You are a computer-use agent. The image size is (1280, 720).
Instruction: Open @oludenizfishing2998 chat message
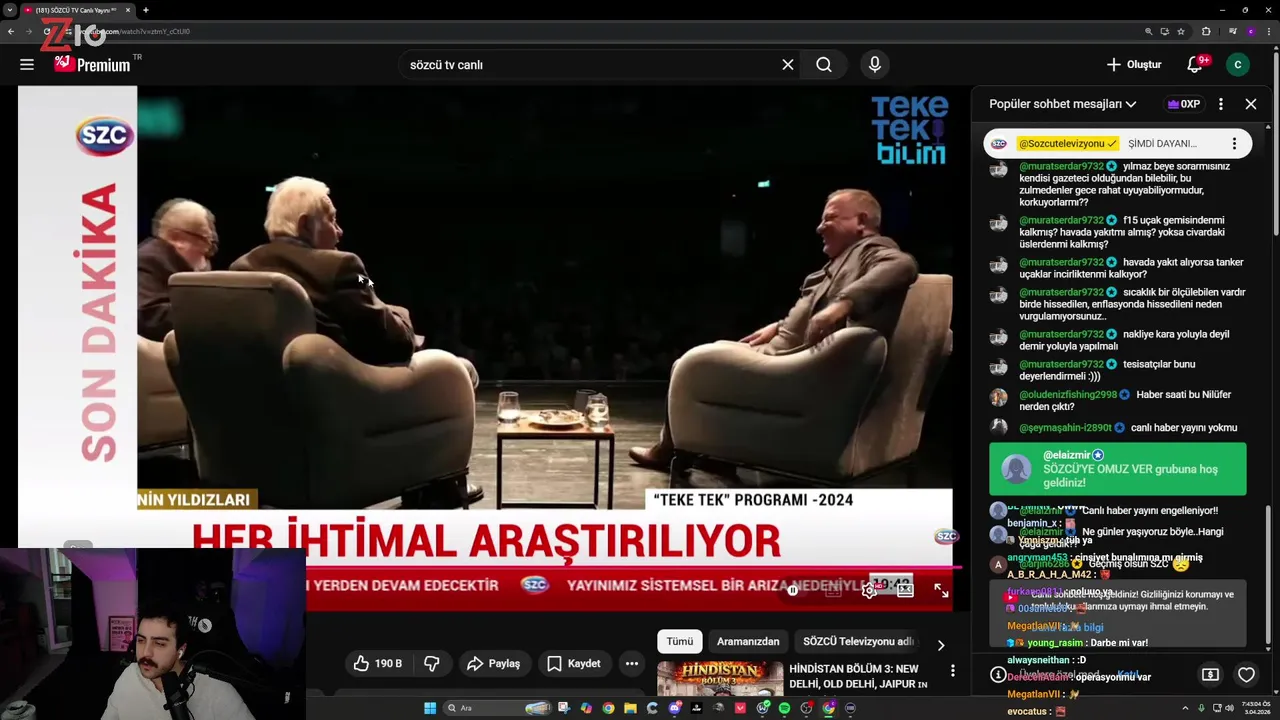(x=1118, y=400)
